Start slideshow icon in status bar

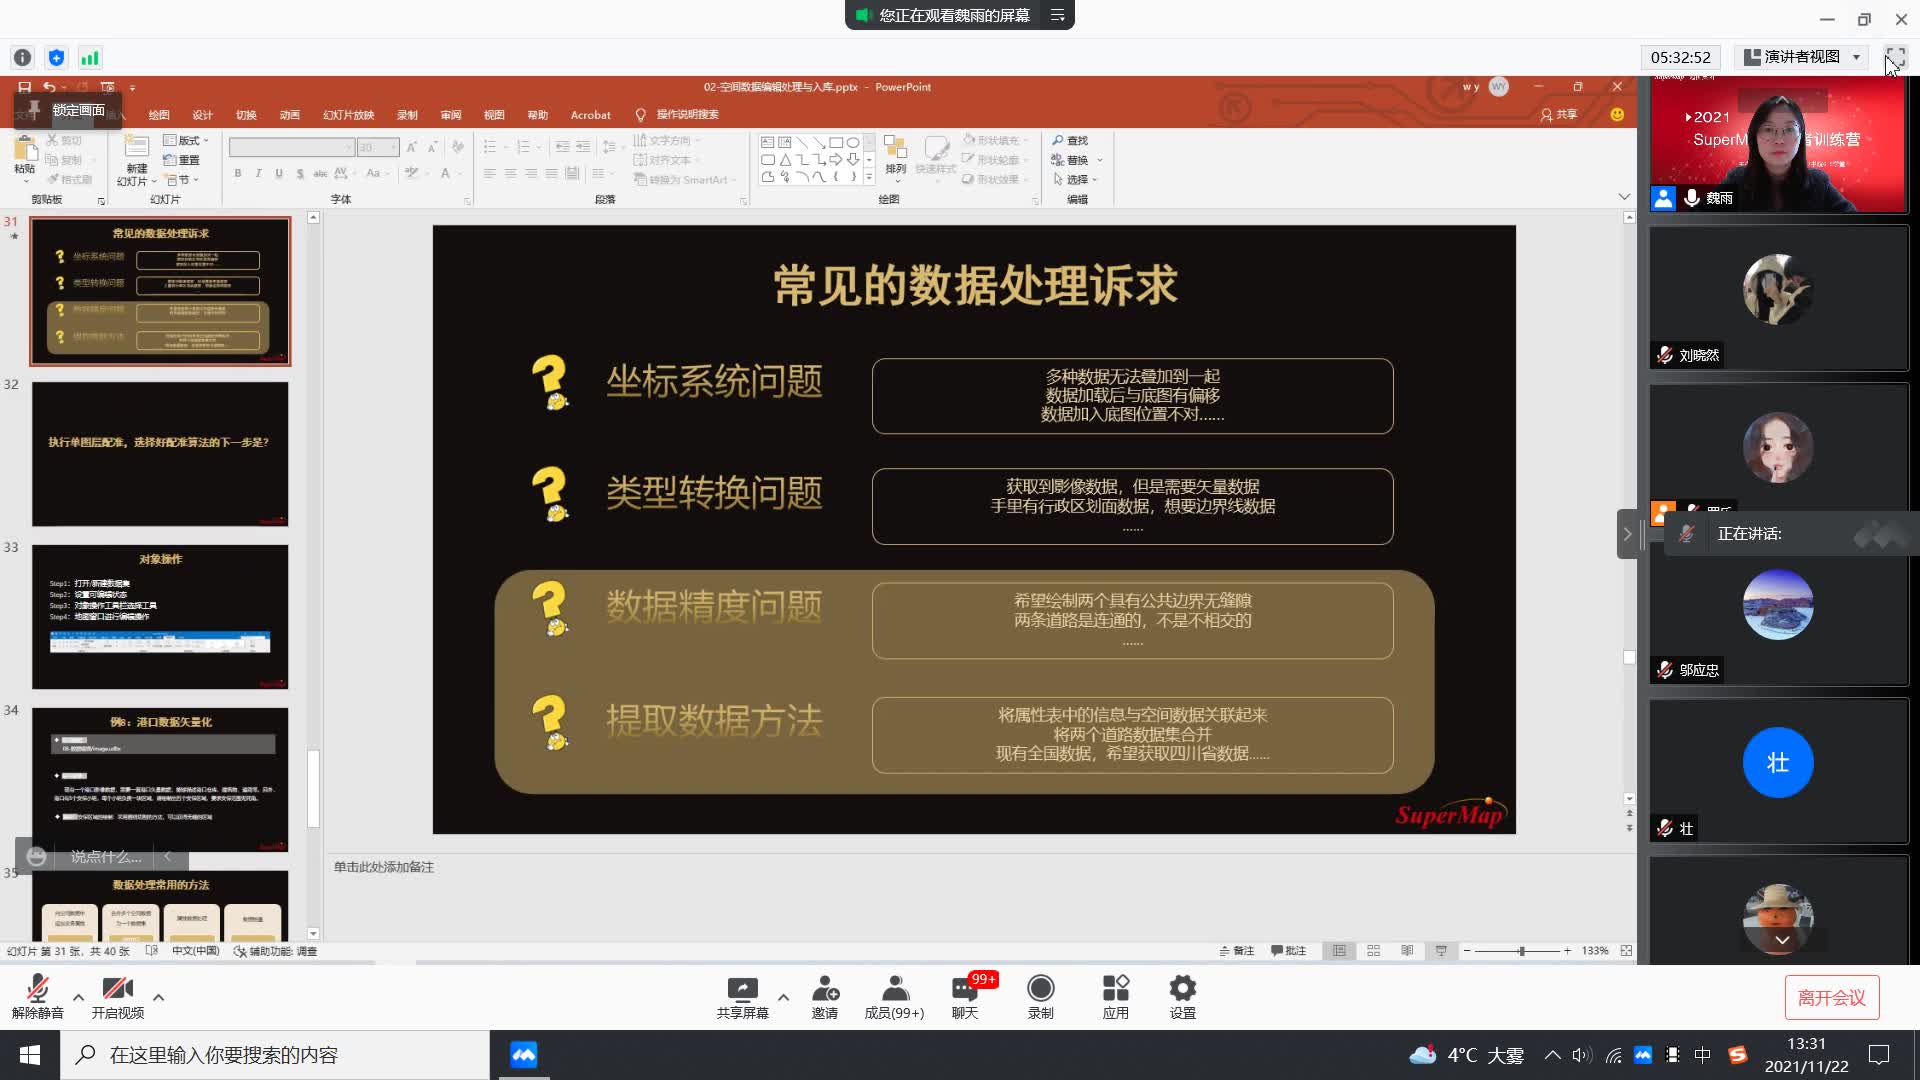click(x=1441, y=951)
